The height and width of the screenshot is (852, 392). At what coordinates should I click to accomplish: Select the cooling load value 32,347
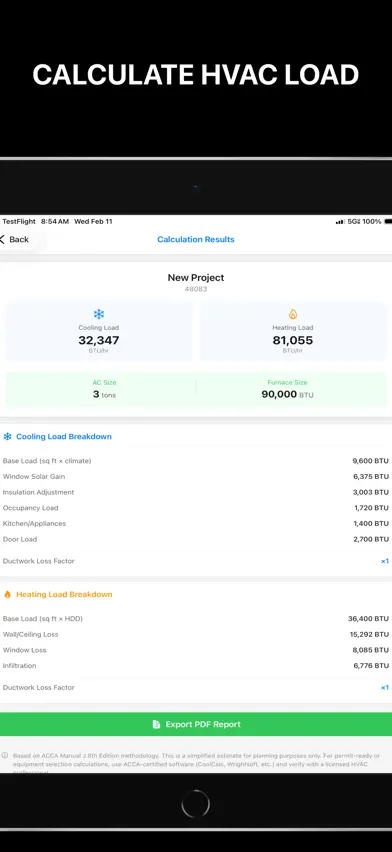tap(98, 341)
